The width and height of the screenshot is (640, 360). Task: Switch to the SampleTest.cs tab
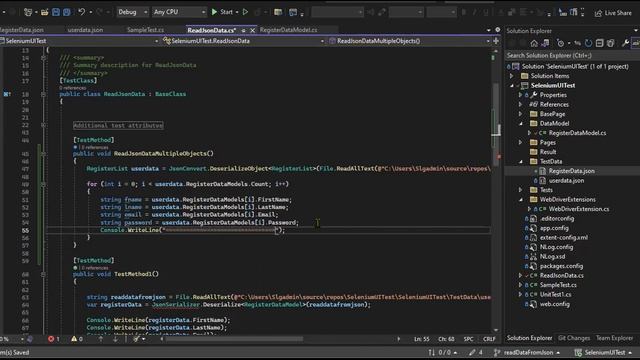pyautogui.click(x=145, y=30)
